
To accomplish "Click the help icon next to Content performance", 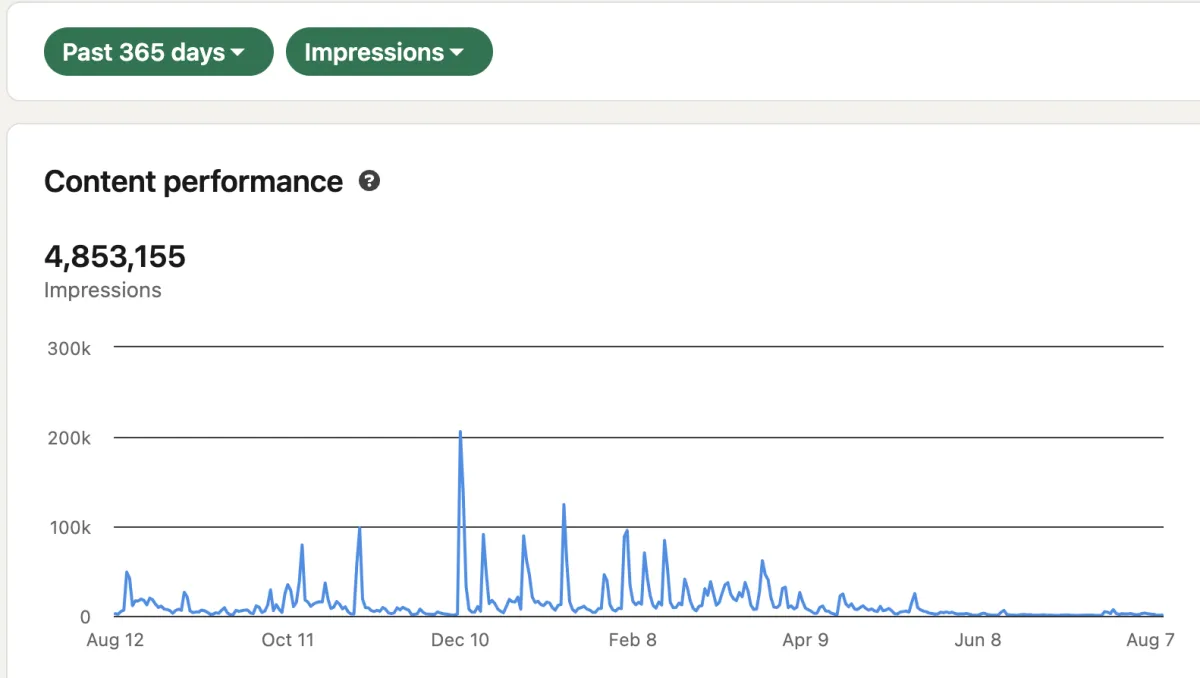I will coord(369,181).
